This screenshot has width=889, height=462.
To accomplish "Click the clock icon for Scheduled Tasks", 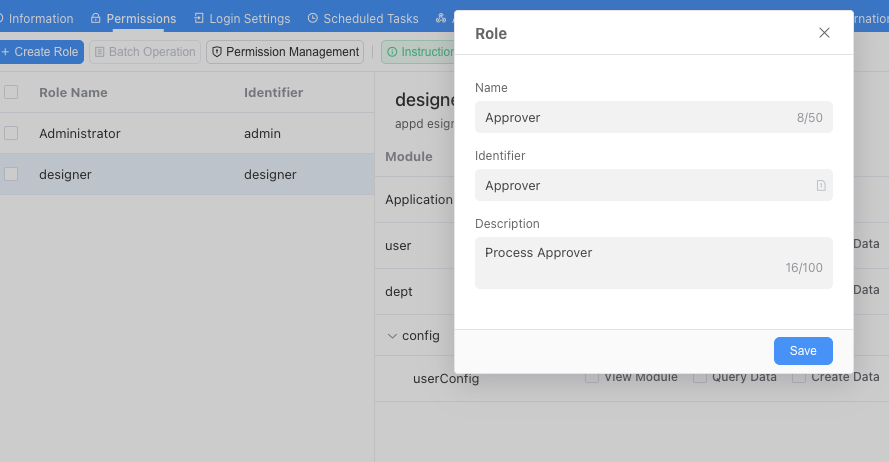I will tap(313, 19).
